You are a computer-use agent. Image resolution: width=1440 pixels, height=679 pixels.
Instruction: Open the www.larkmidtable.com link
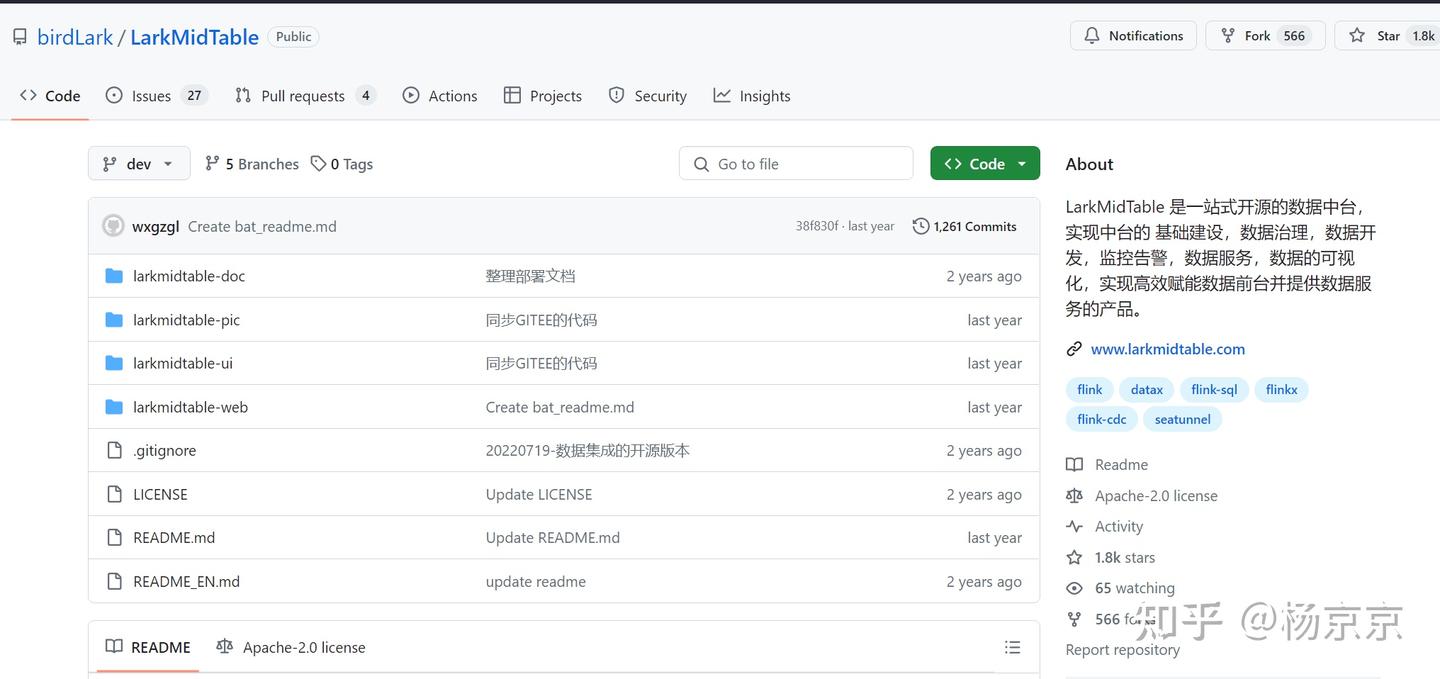1168,349
